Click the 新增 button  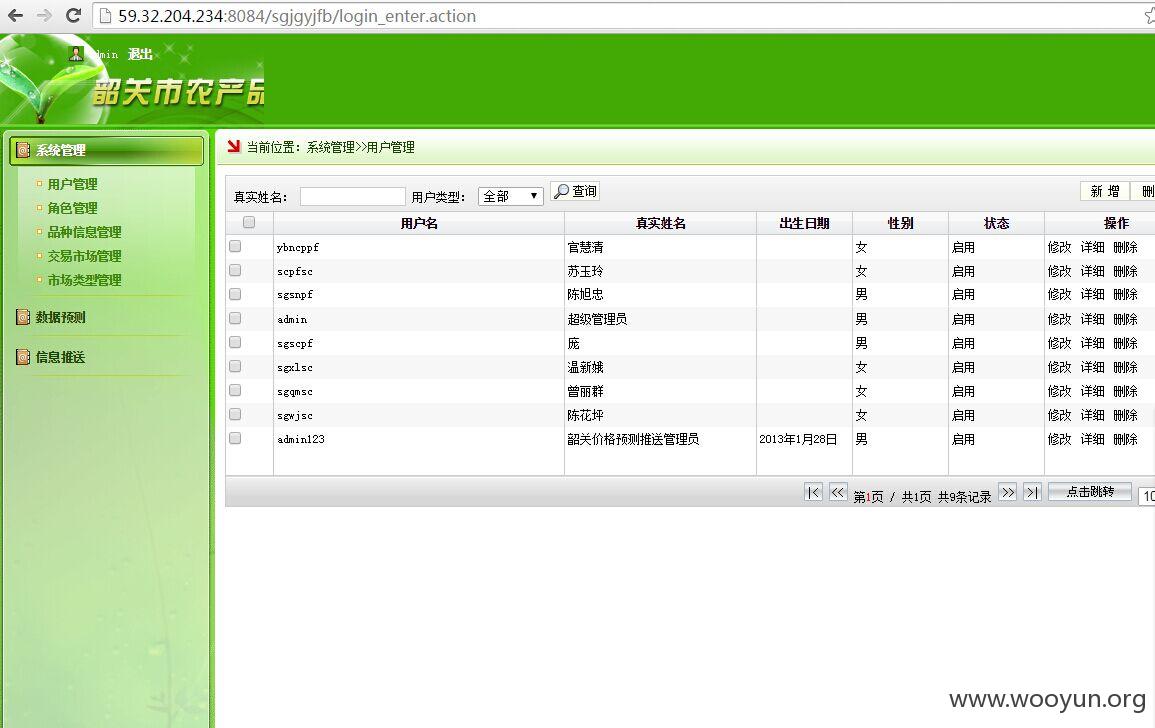tap(1105, 192)
